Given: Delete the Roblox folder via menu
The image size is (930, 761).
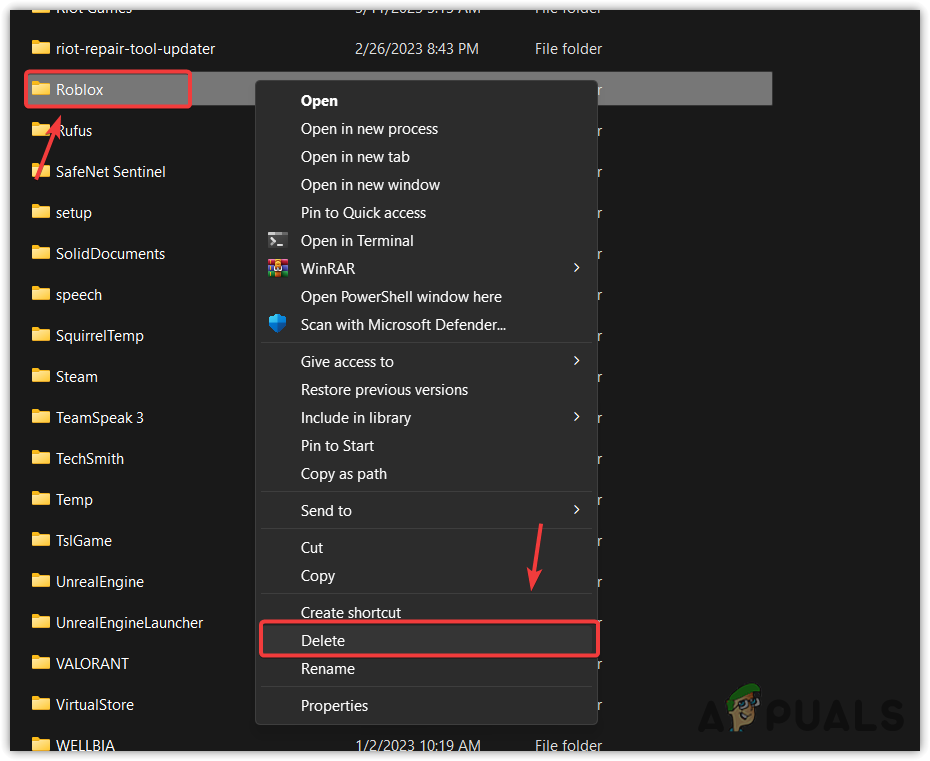Looking at the screenshot, I should [323, 641].
